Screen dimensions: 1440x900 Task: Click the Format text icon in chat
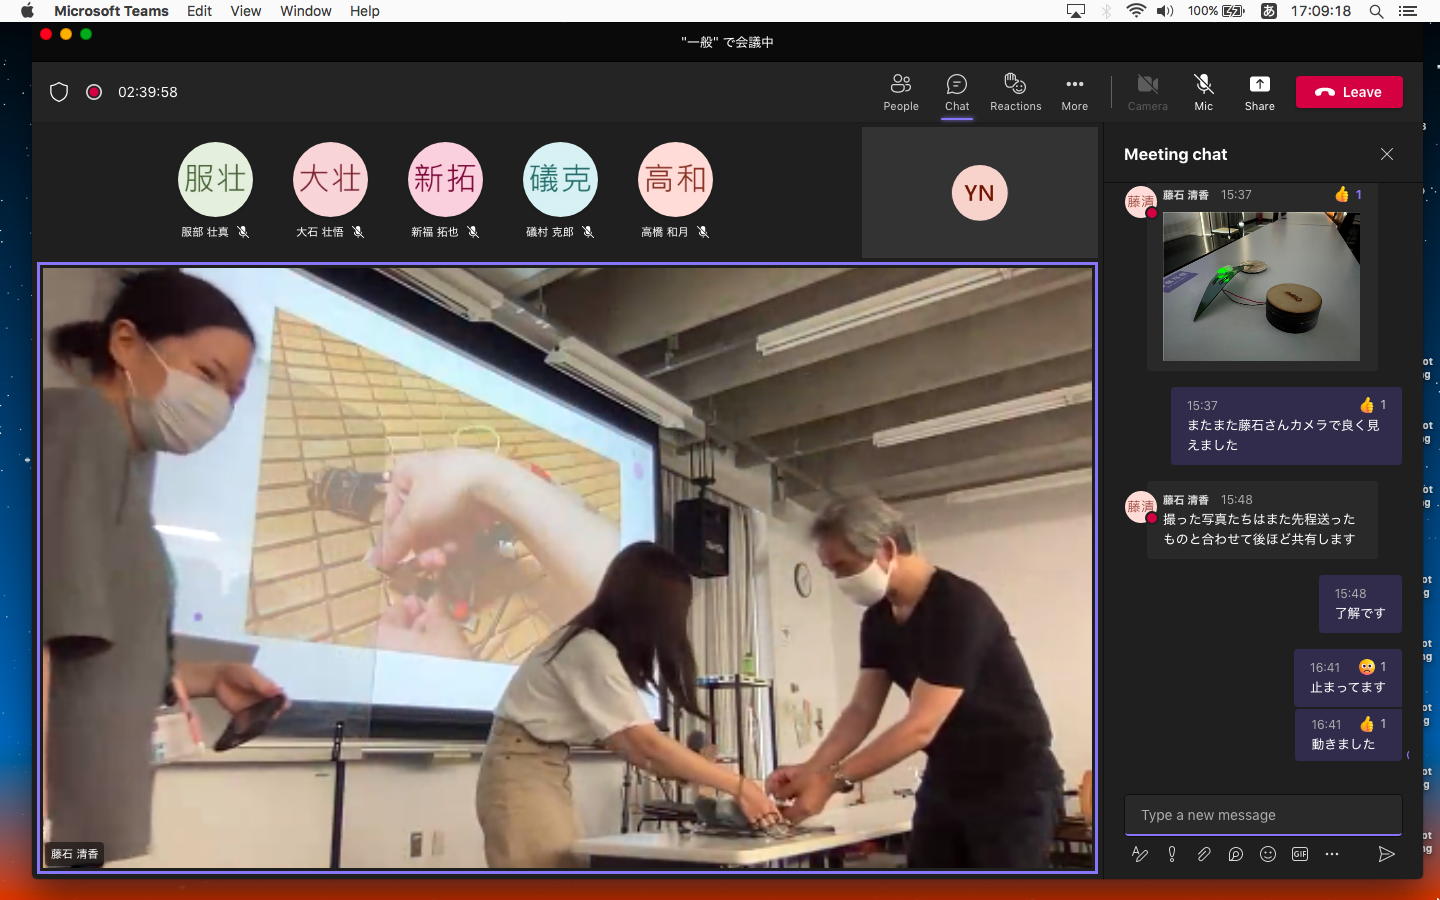coord(1139,854)
